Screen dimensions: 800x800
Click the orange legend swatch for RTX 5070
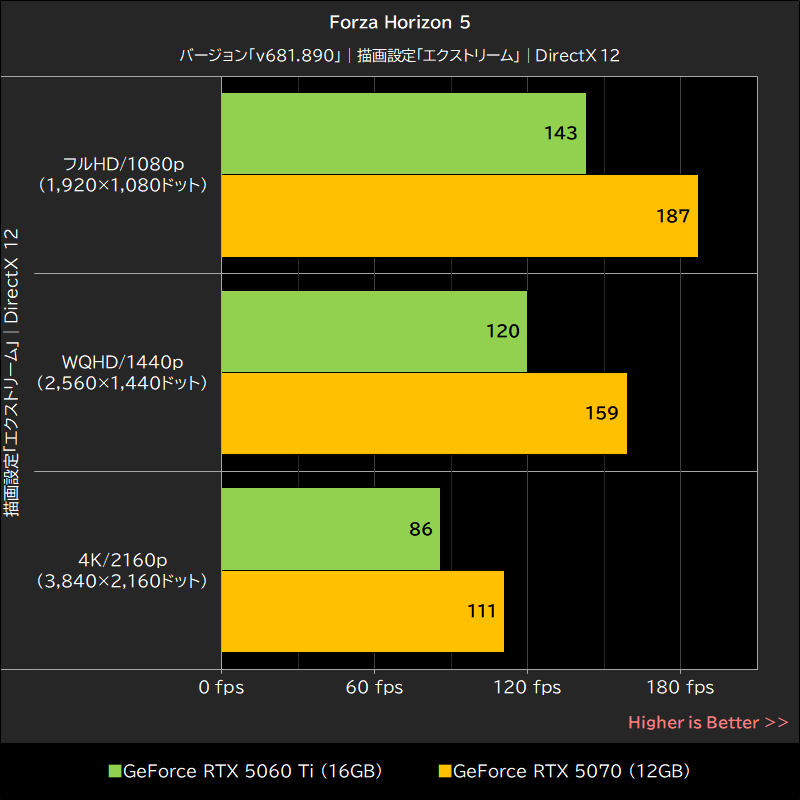[445, 771]
